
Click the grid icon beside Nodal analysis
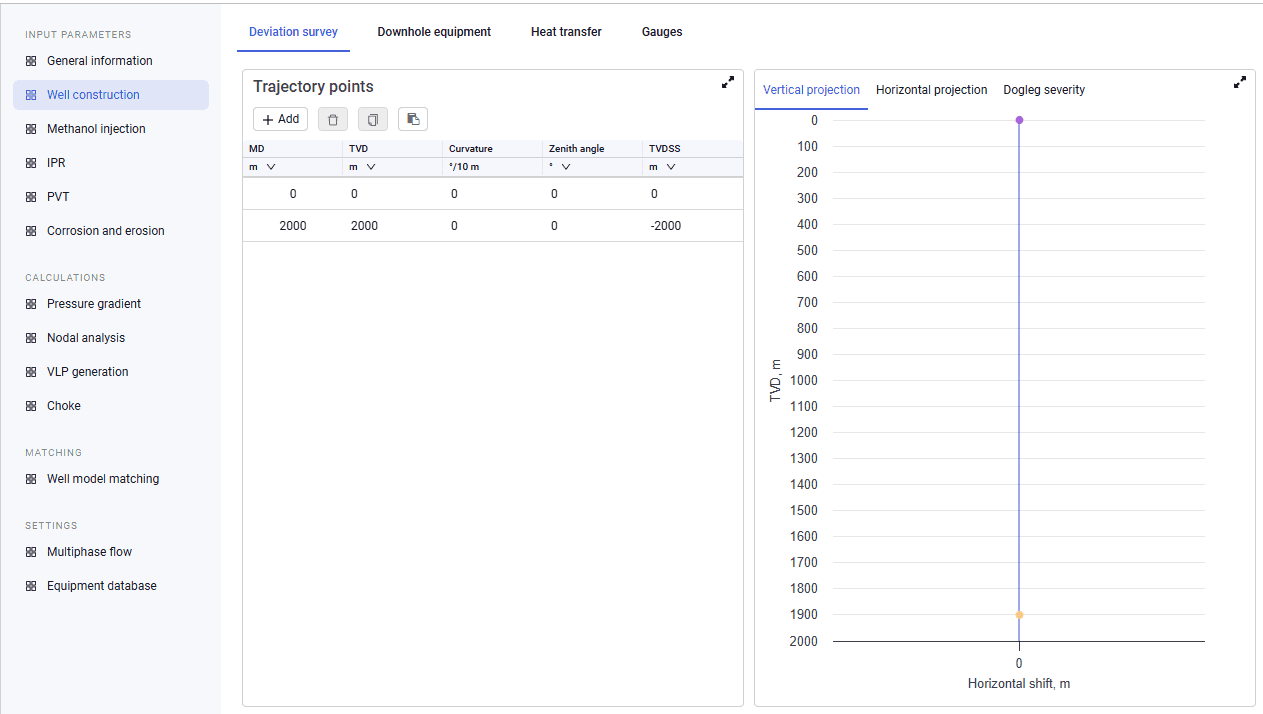click(x=31, y=338)
